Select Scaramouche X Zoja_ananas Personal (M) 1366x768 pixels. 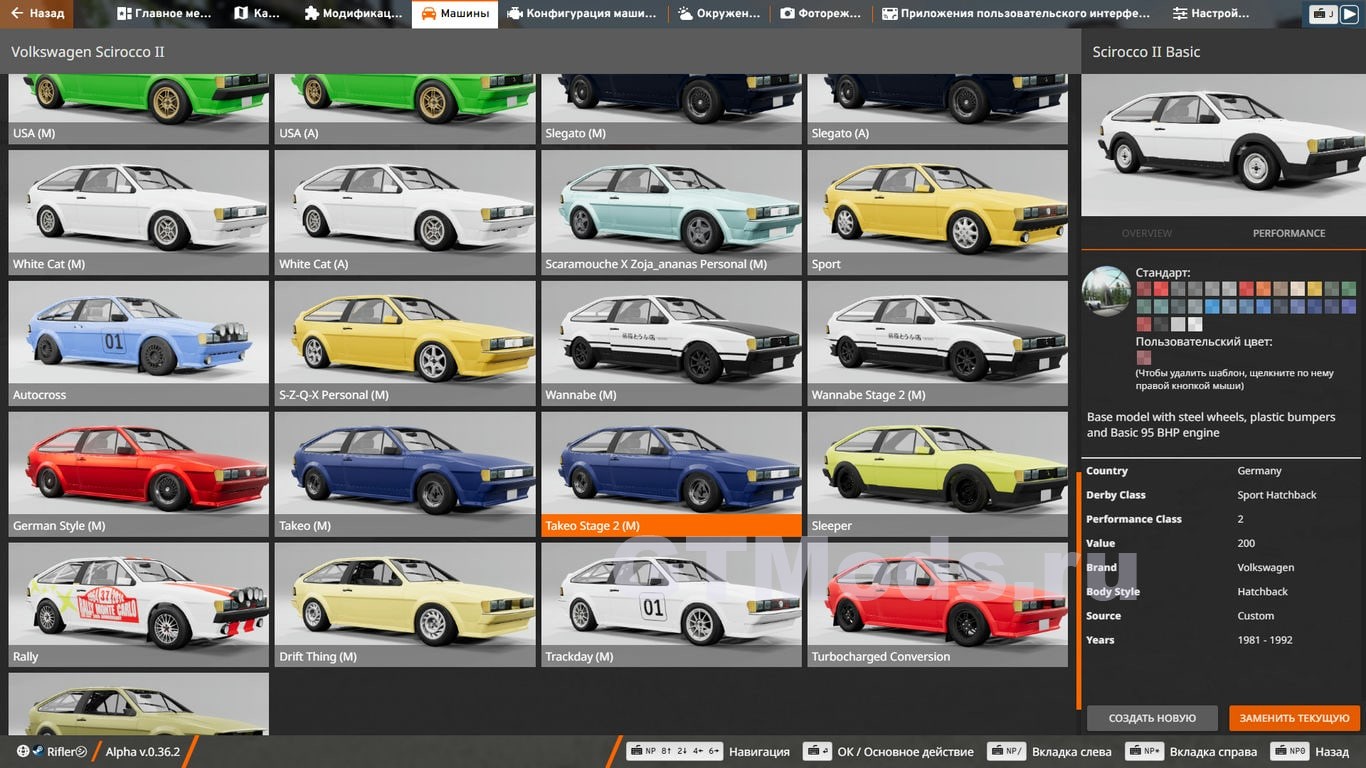pyautogui.click(x=671, y=213)
